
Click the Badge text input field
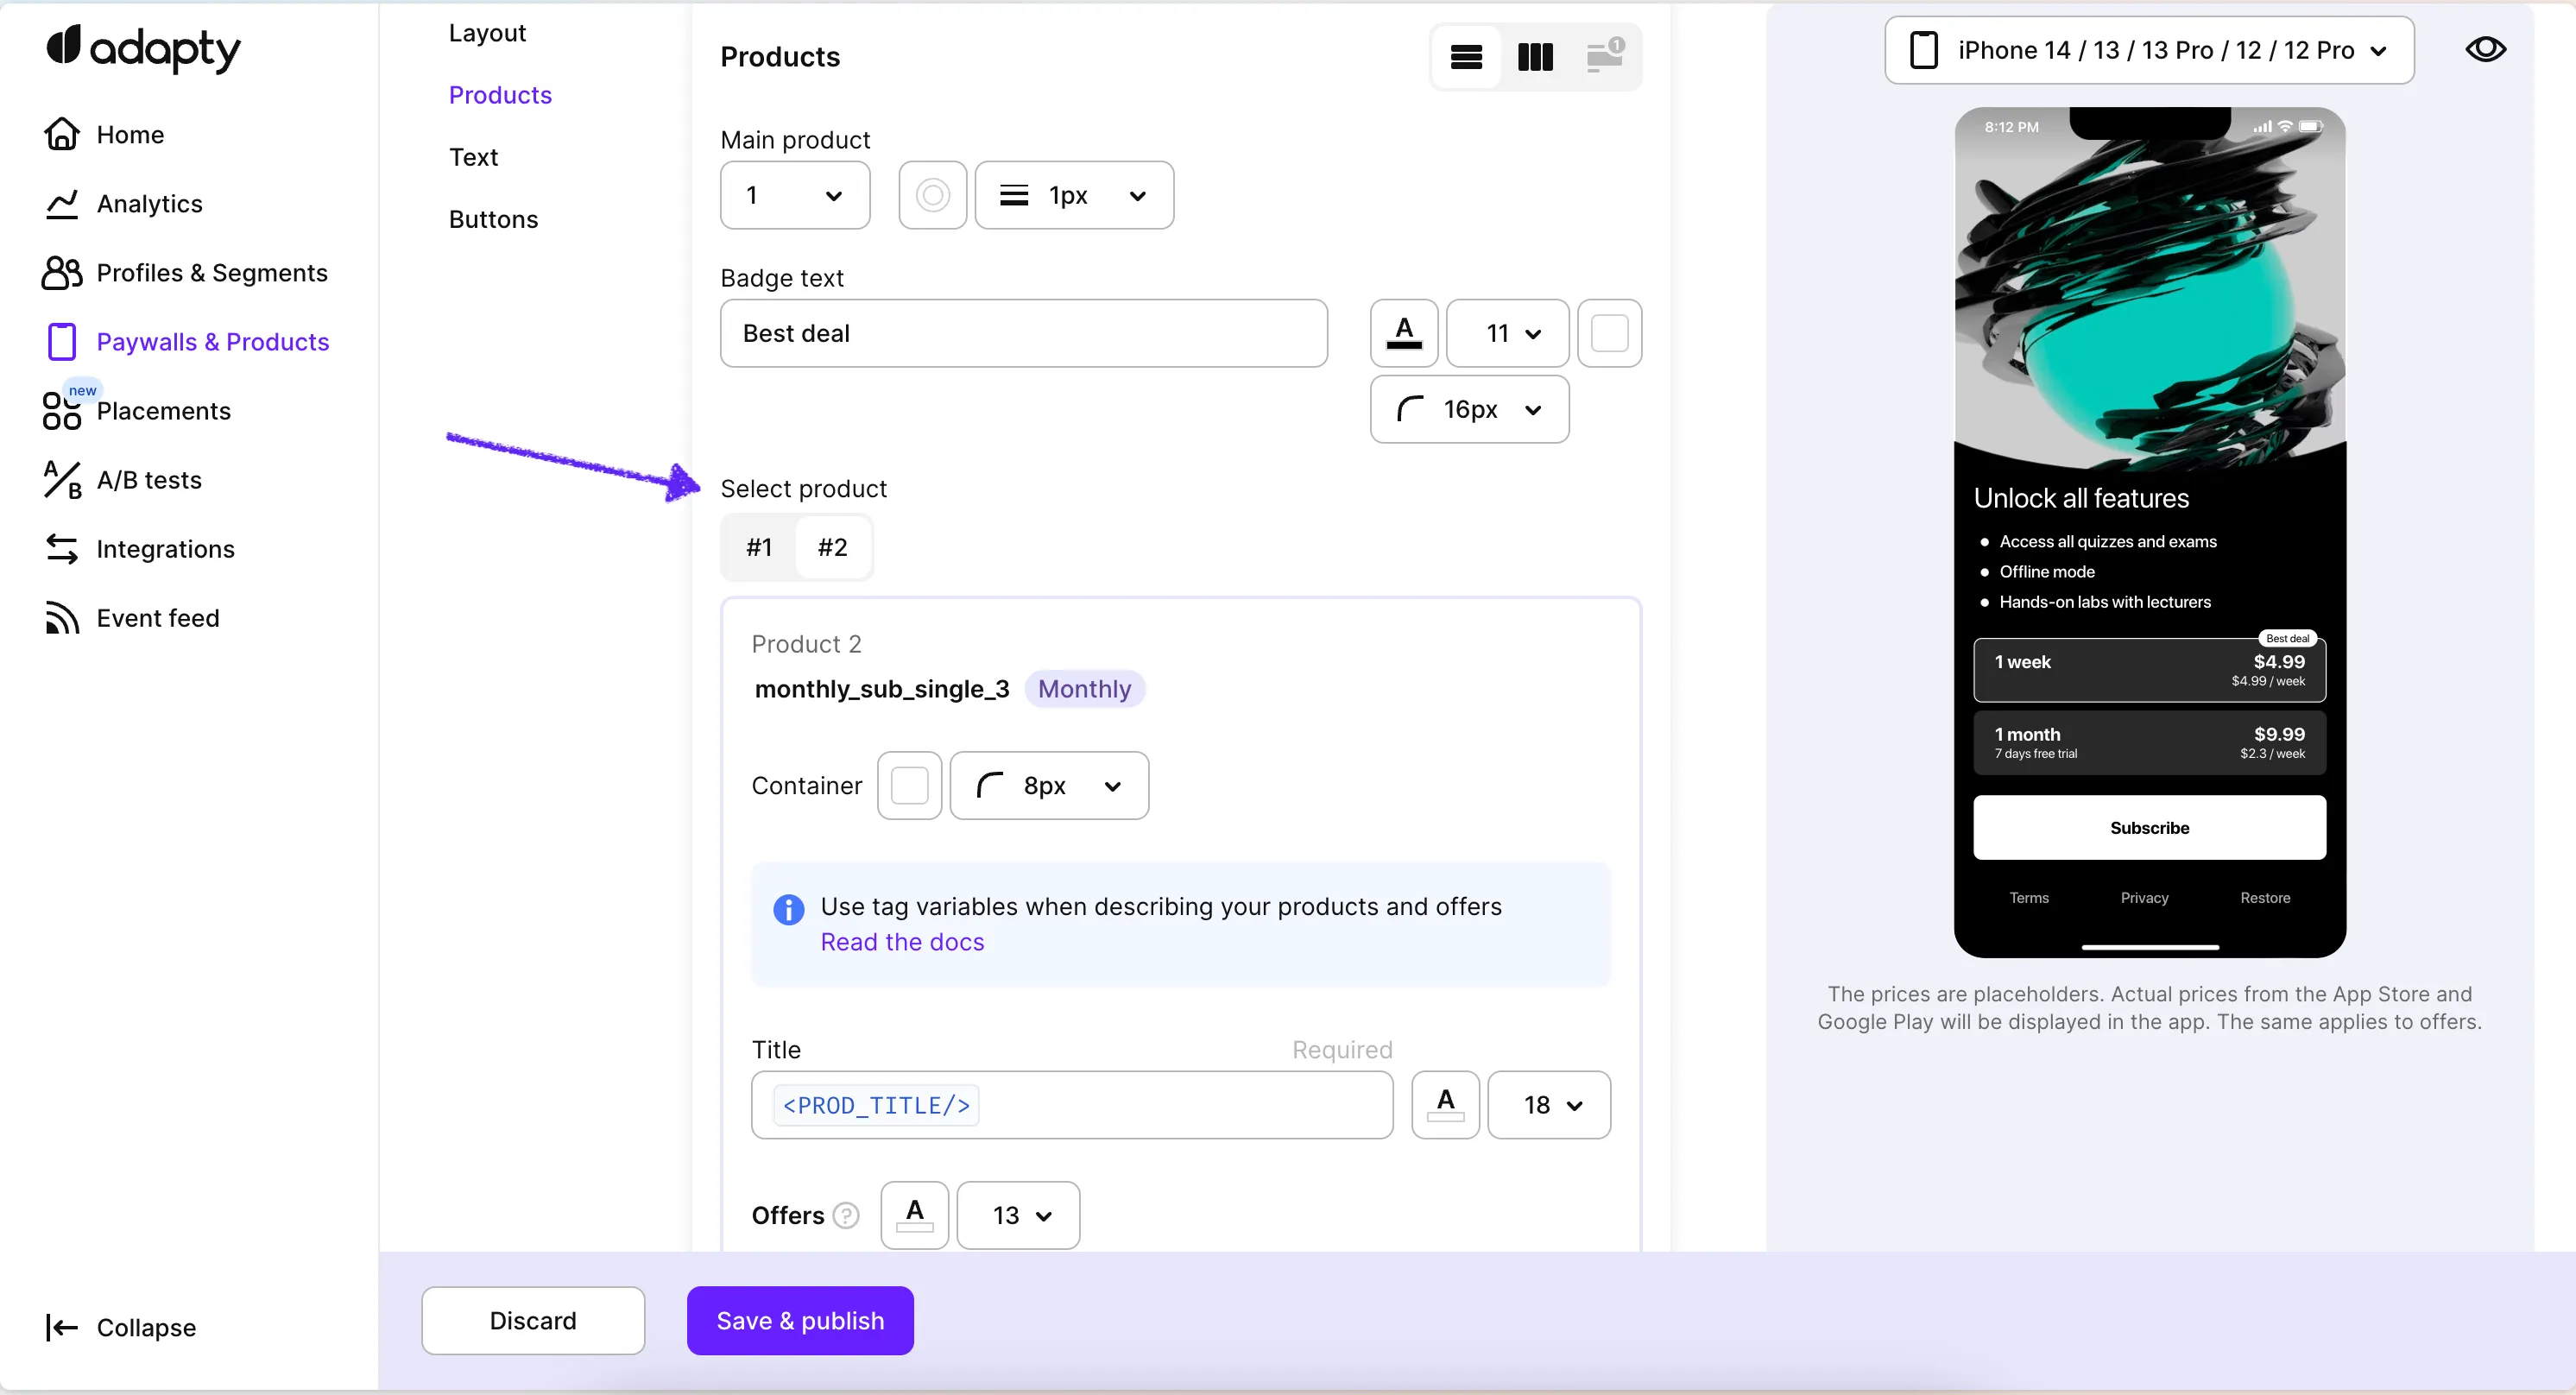[1023, 333]
